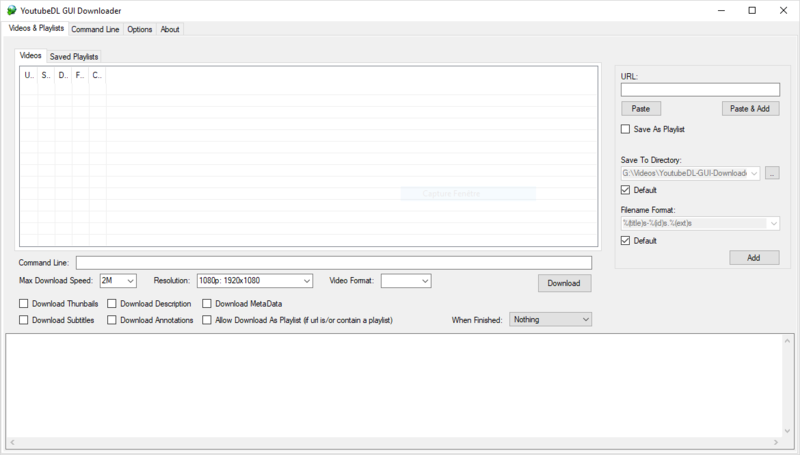800x455 pixels.
Task: Click the U.. column header
Action: pos(29,75)
